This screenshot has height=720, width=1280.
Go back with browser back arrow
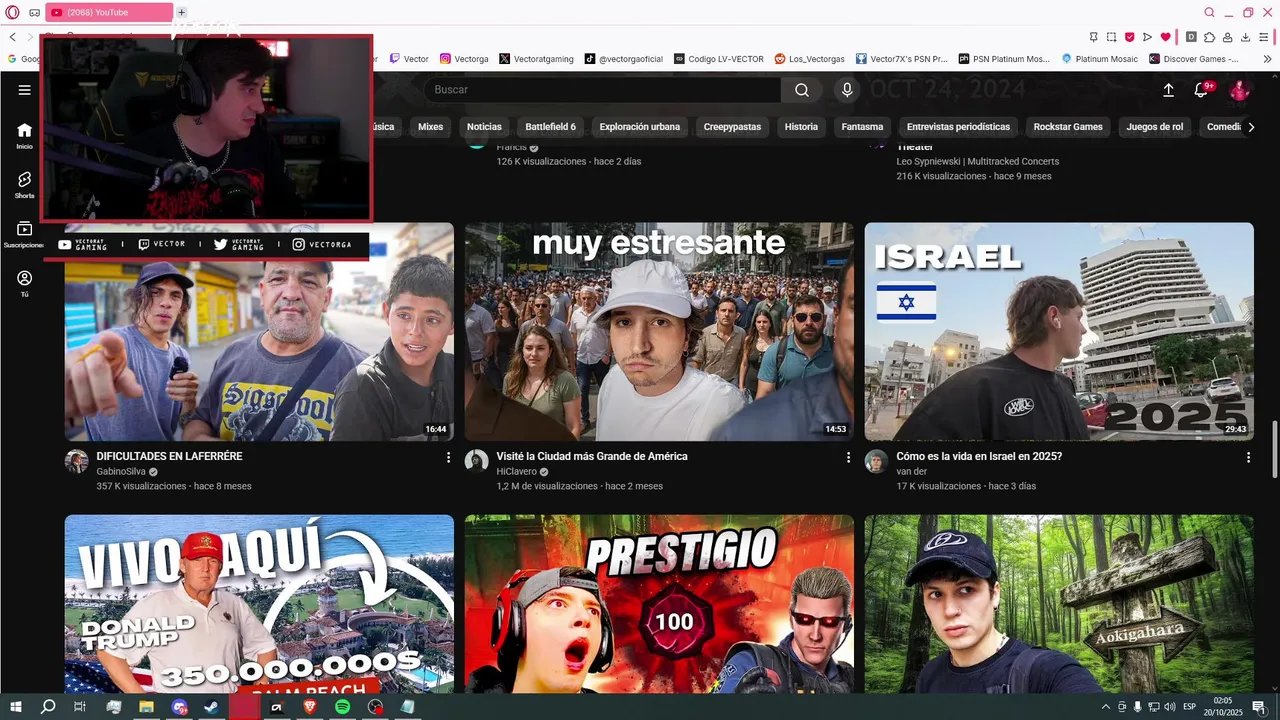12,37
